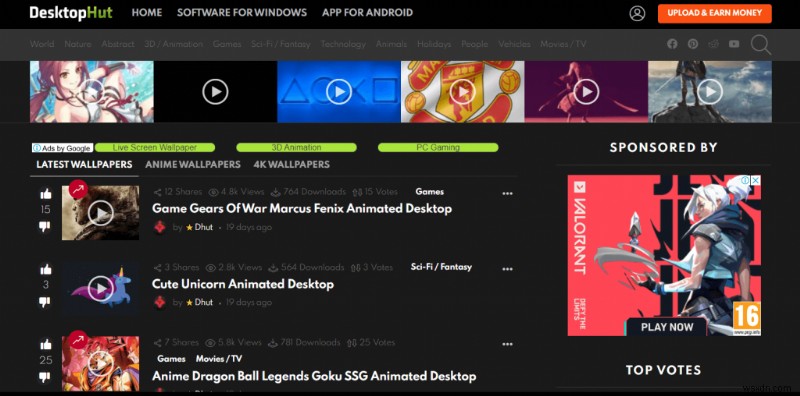
Task: Play the mountain swordsman banner wallpaper
Action: click(710, 92)
